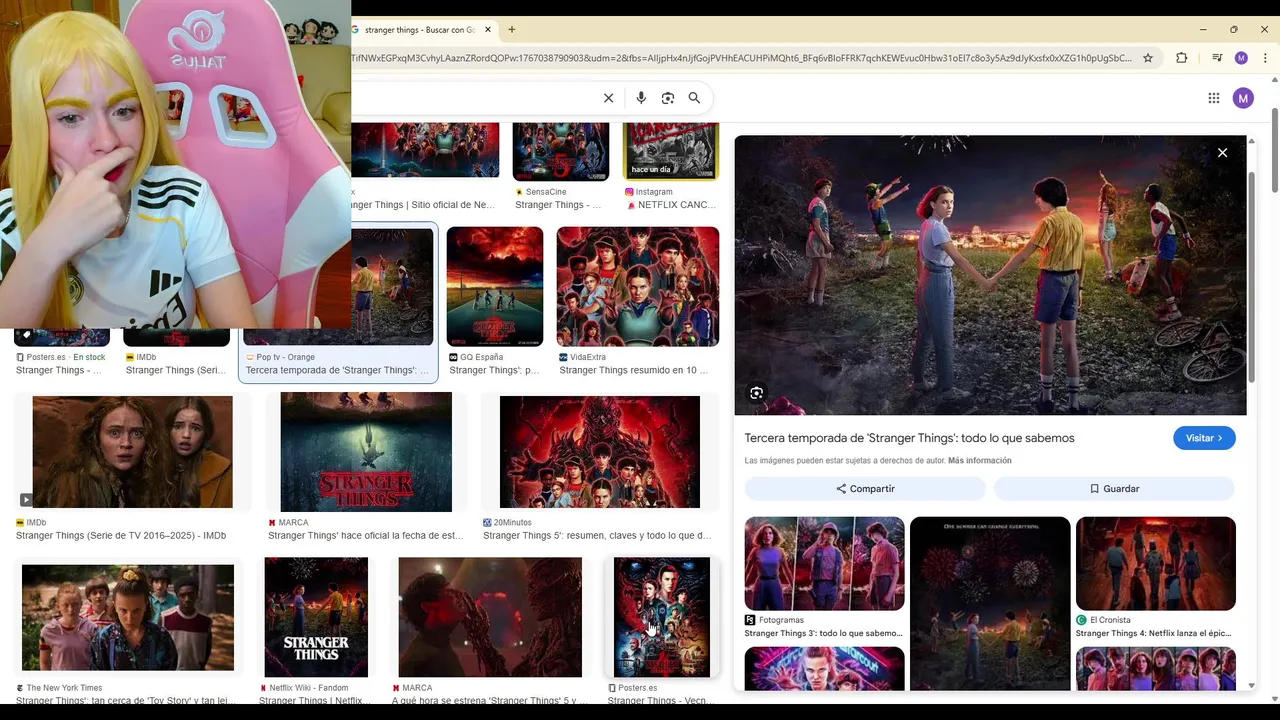
Task: Open the MARCA upside-down logo thumbnail
Action: coord(366,452)
